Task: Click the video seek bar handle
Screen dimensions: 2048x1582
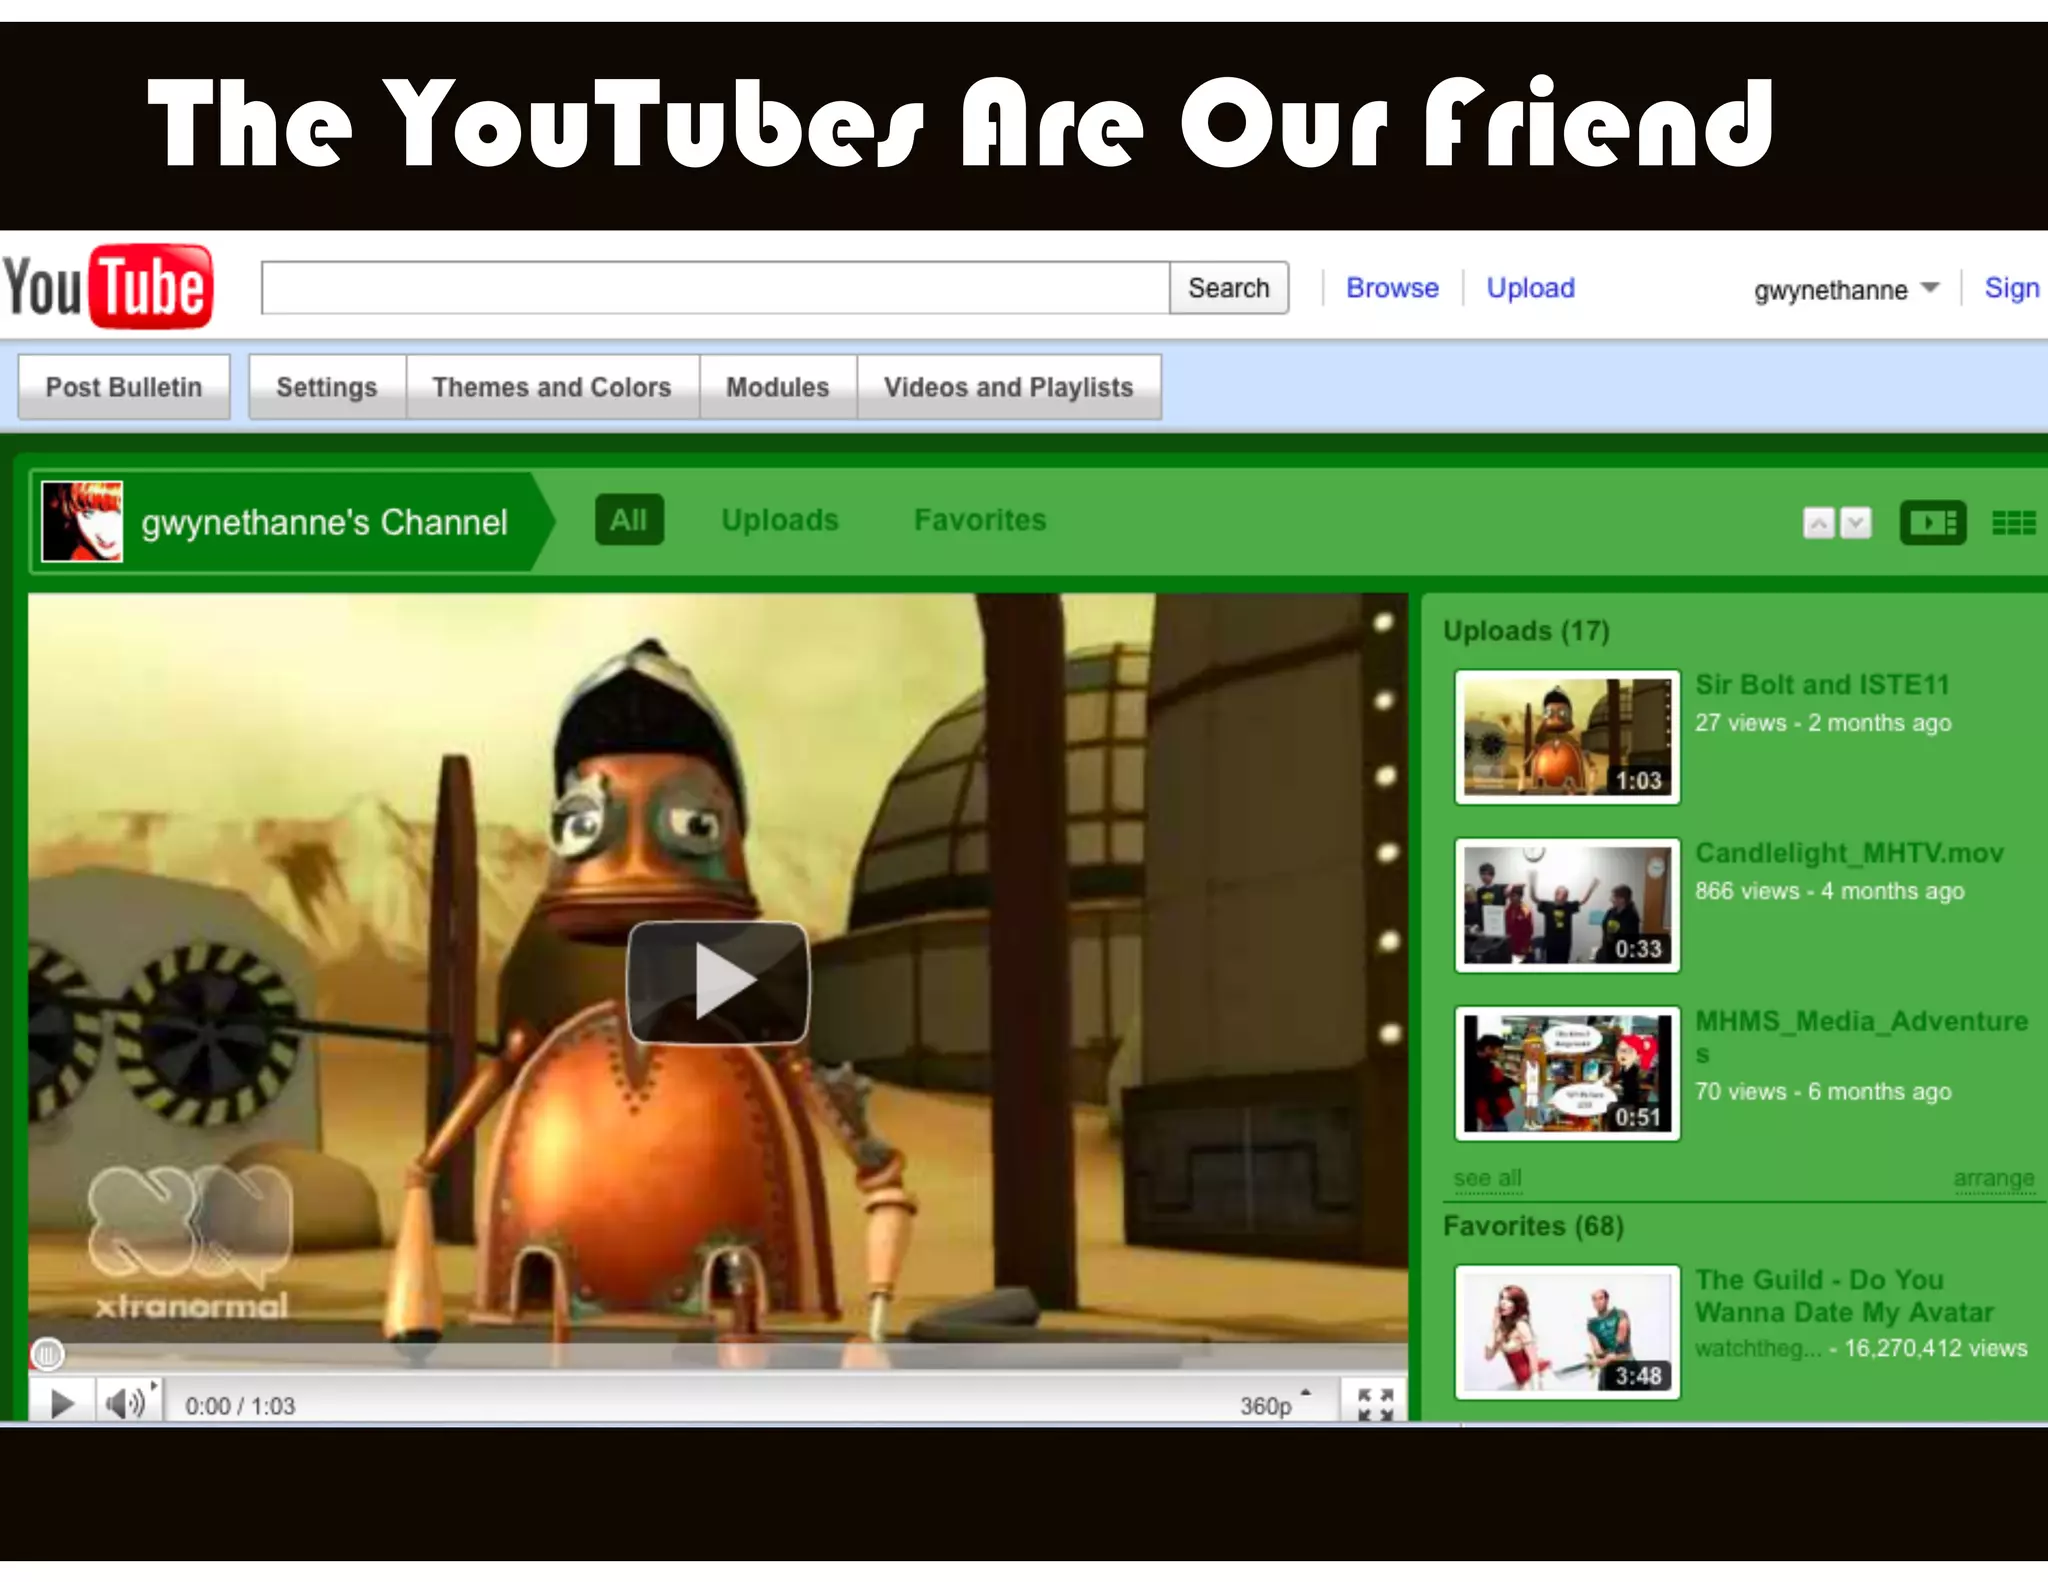Action: pyautogui.click(x=47, y=1354)
